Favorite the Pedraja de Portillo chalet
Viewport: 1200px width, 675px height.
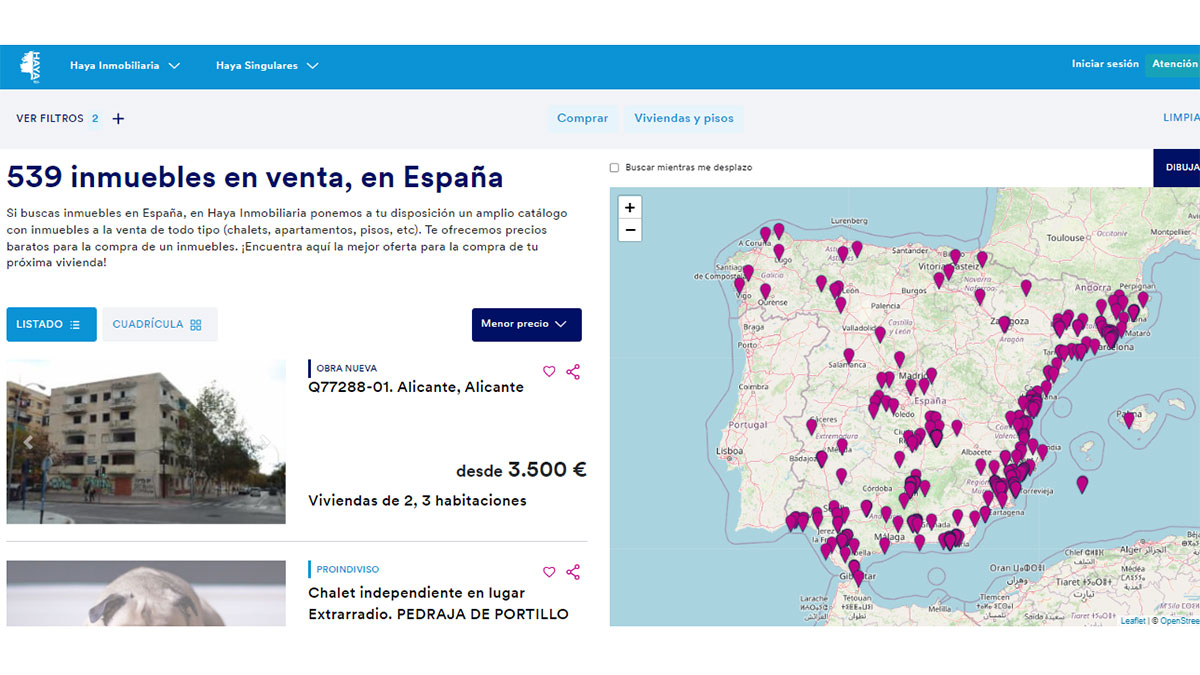(549, 572)
